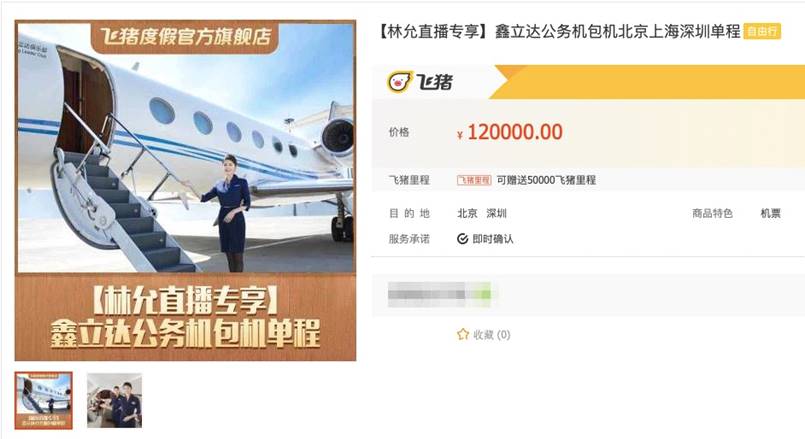
Task: Click the product title 鑫立达公务机包机
Action: tap(557, 31)
